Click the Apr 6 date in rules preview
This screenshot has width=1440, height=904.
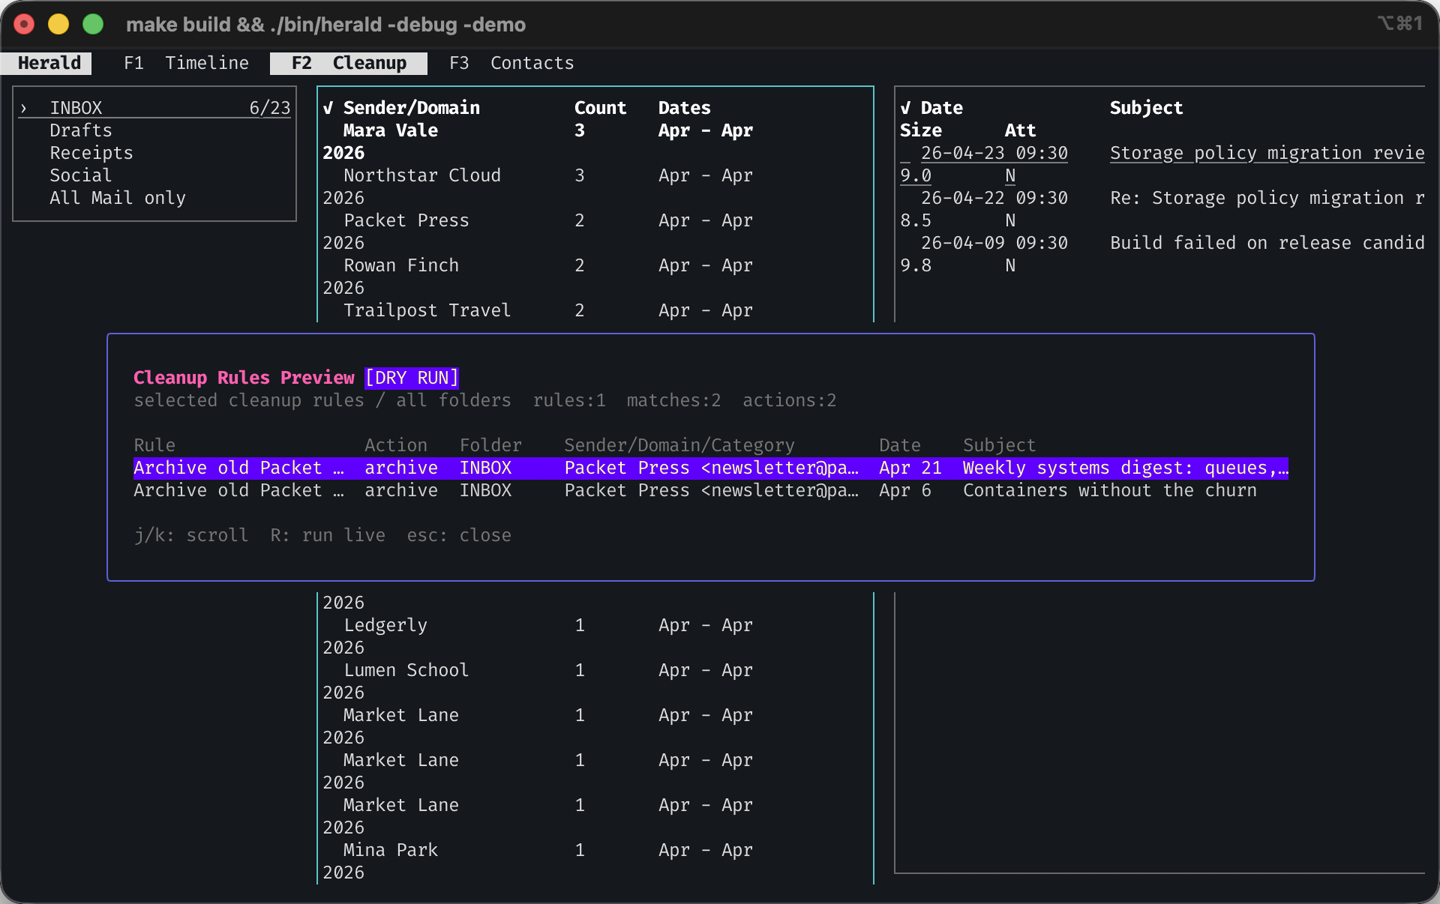click(x=905, y=490)
